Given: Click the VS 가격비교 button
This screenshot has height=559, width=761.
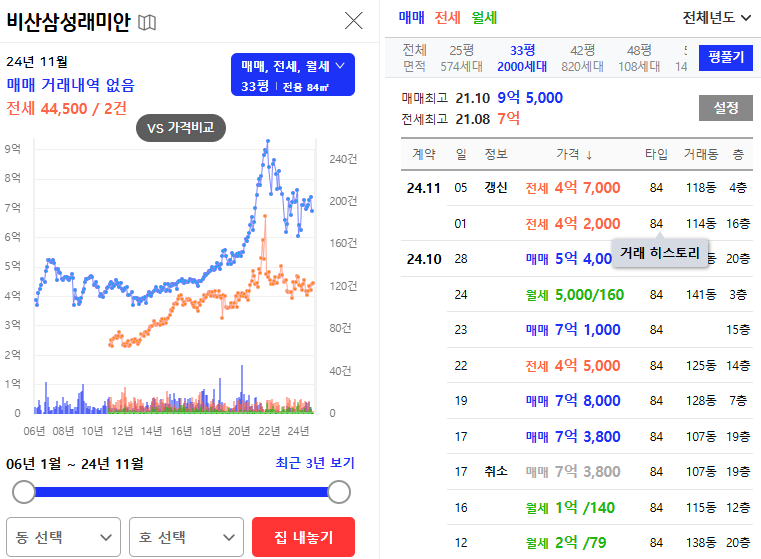Looking at the screenshot, I should tap(181, 128).
